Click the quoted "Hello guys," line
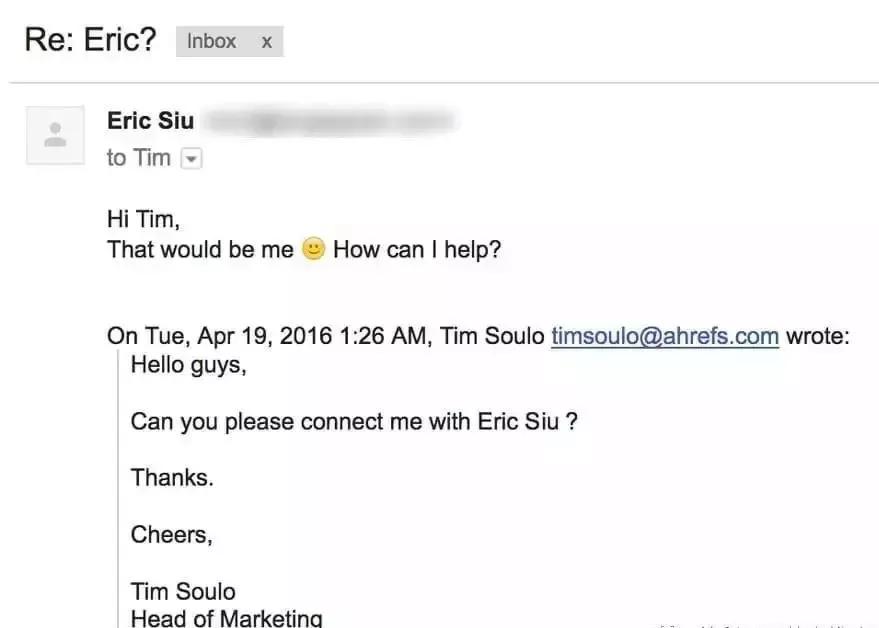879x628 pixels. click(188, 365)
